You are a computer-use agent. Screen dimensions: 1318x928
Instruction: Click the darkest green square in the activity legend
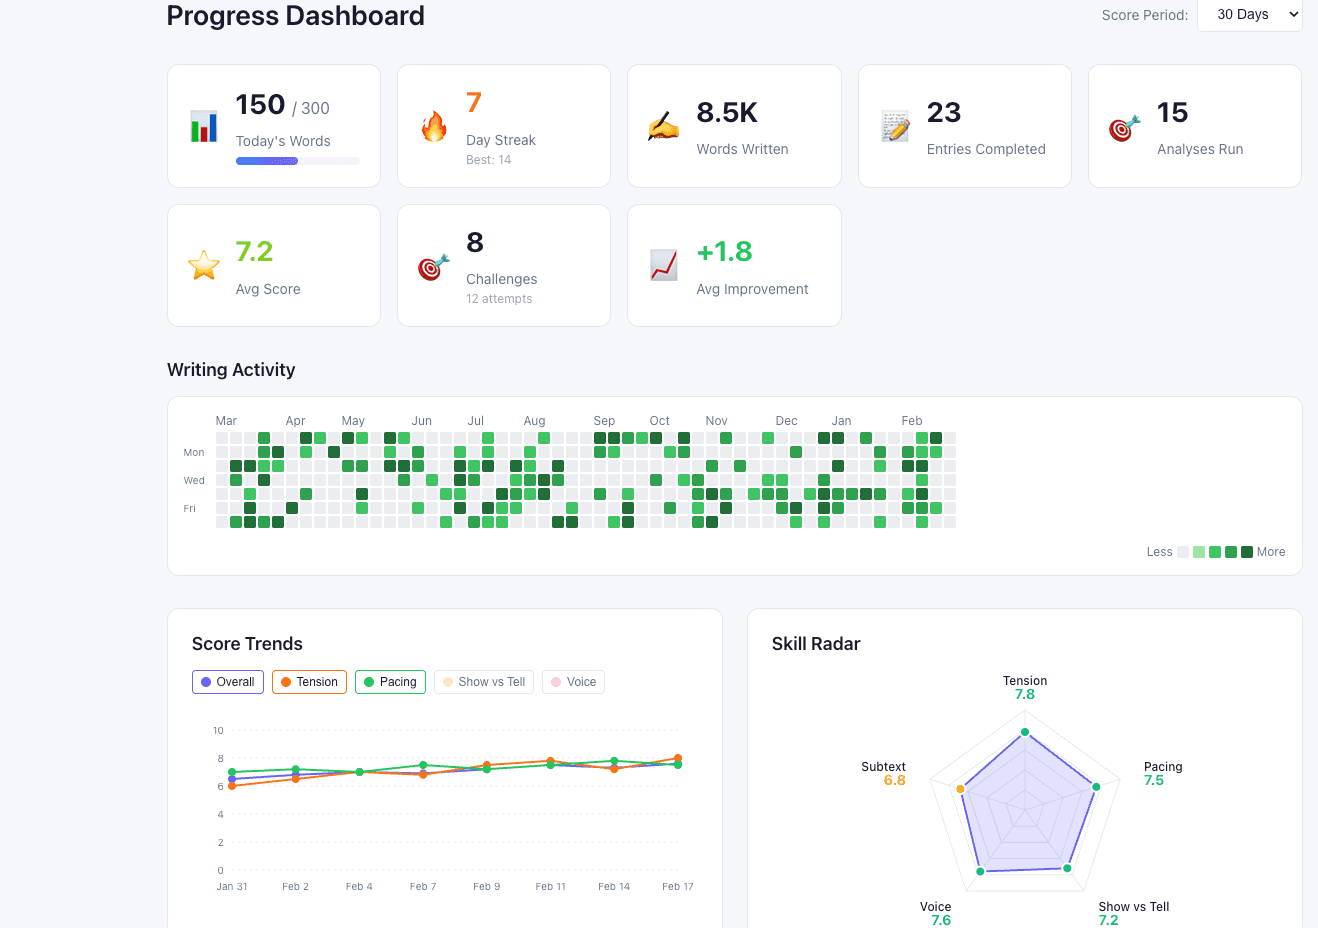point(1247,551)
